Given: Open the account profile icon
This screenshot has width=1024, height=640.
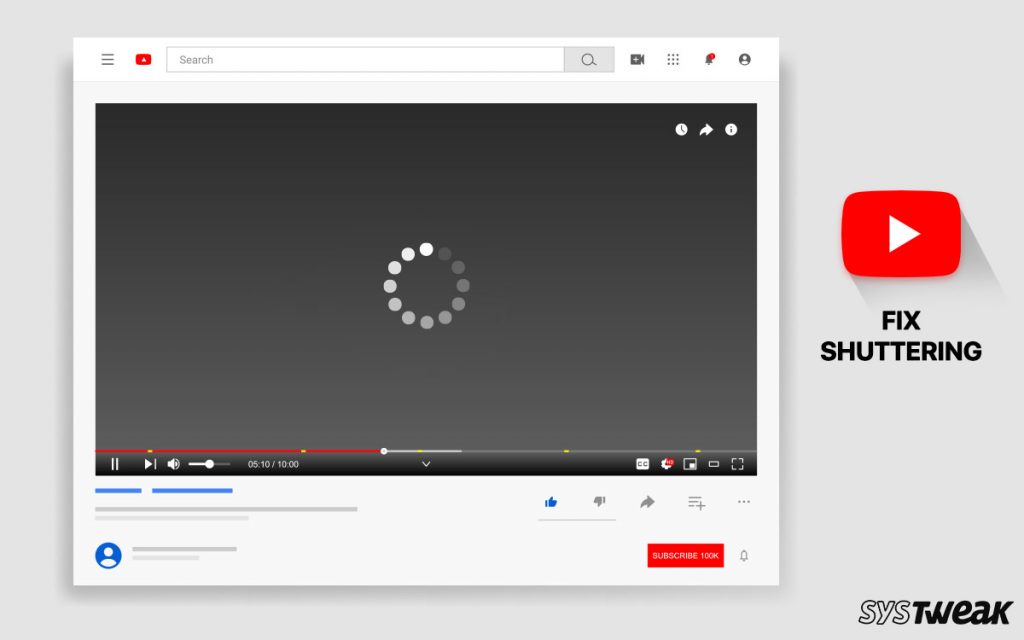Looking at the screenshot, I should (744, 59).
